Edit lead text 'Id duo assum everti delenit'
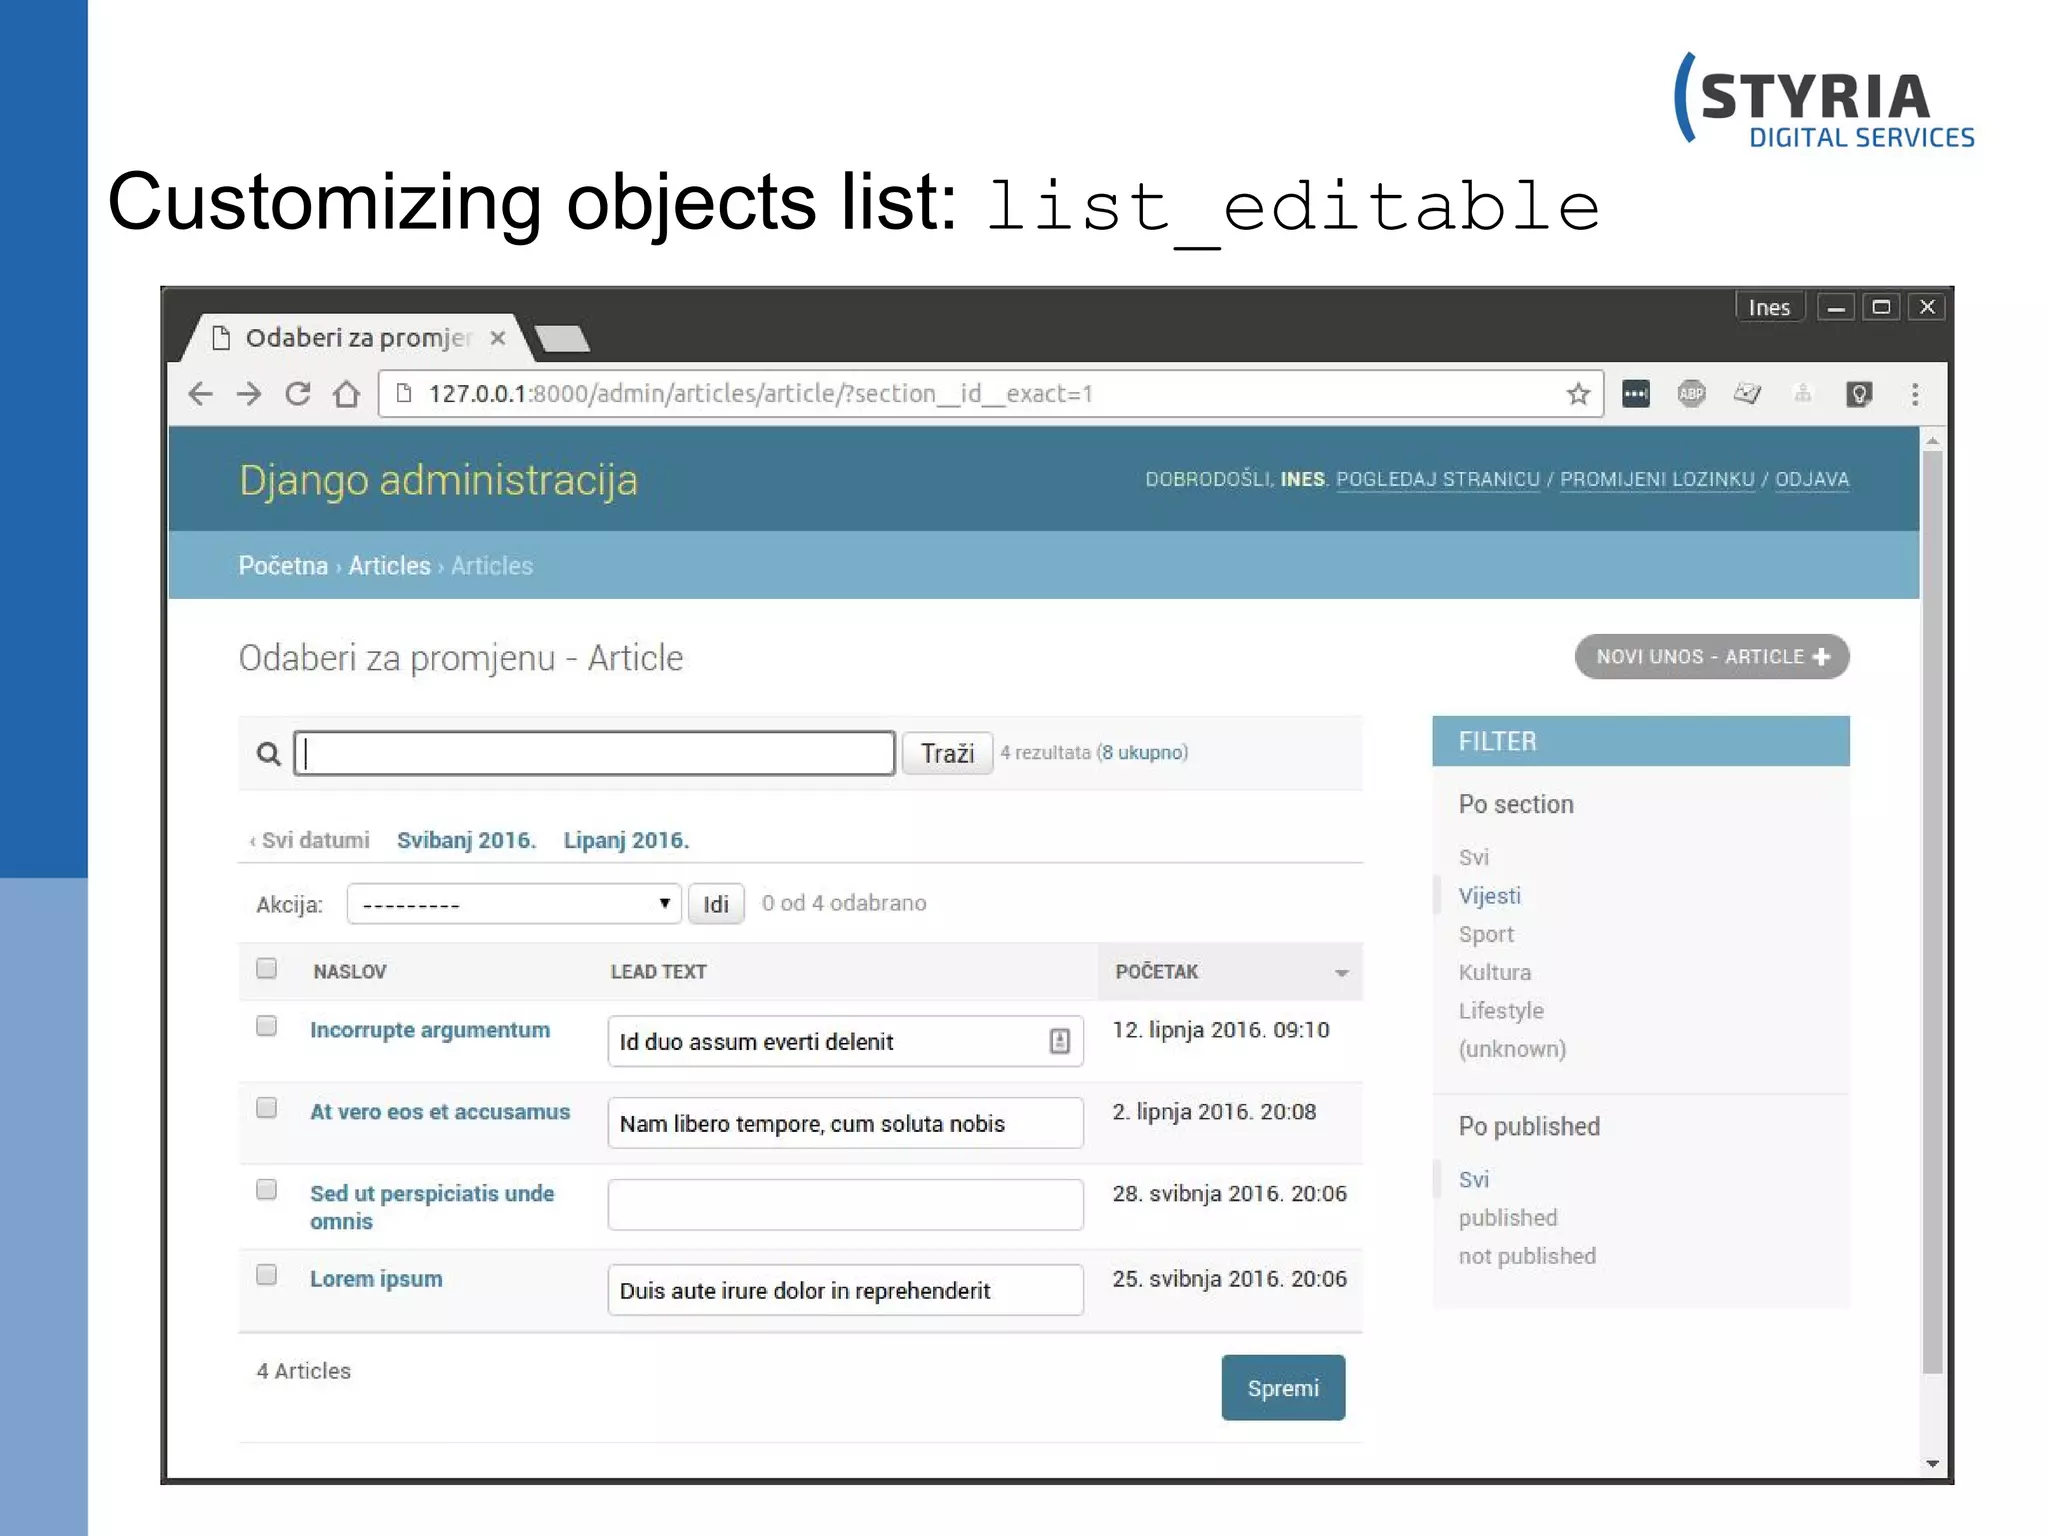 click(x=845, y=1041)
